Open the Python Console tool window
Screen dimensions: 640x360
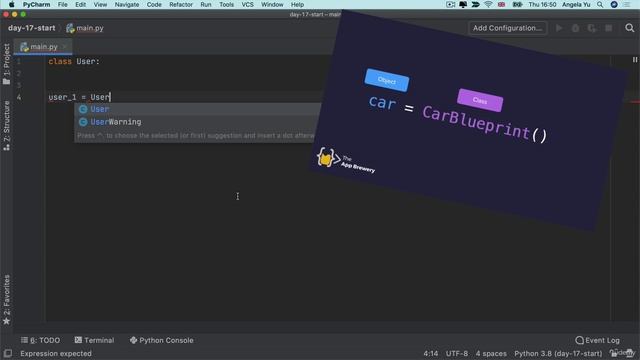coord(162,340)
